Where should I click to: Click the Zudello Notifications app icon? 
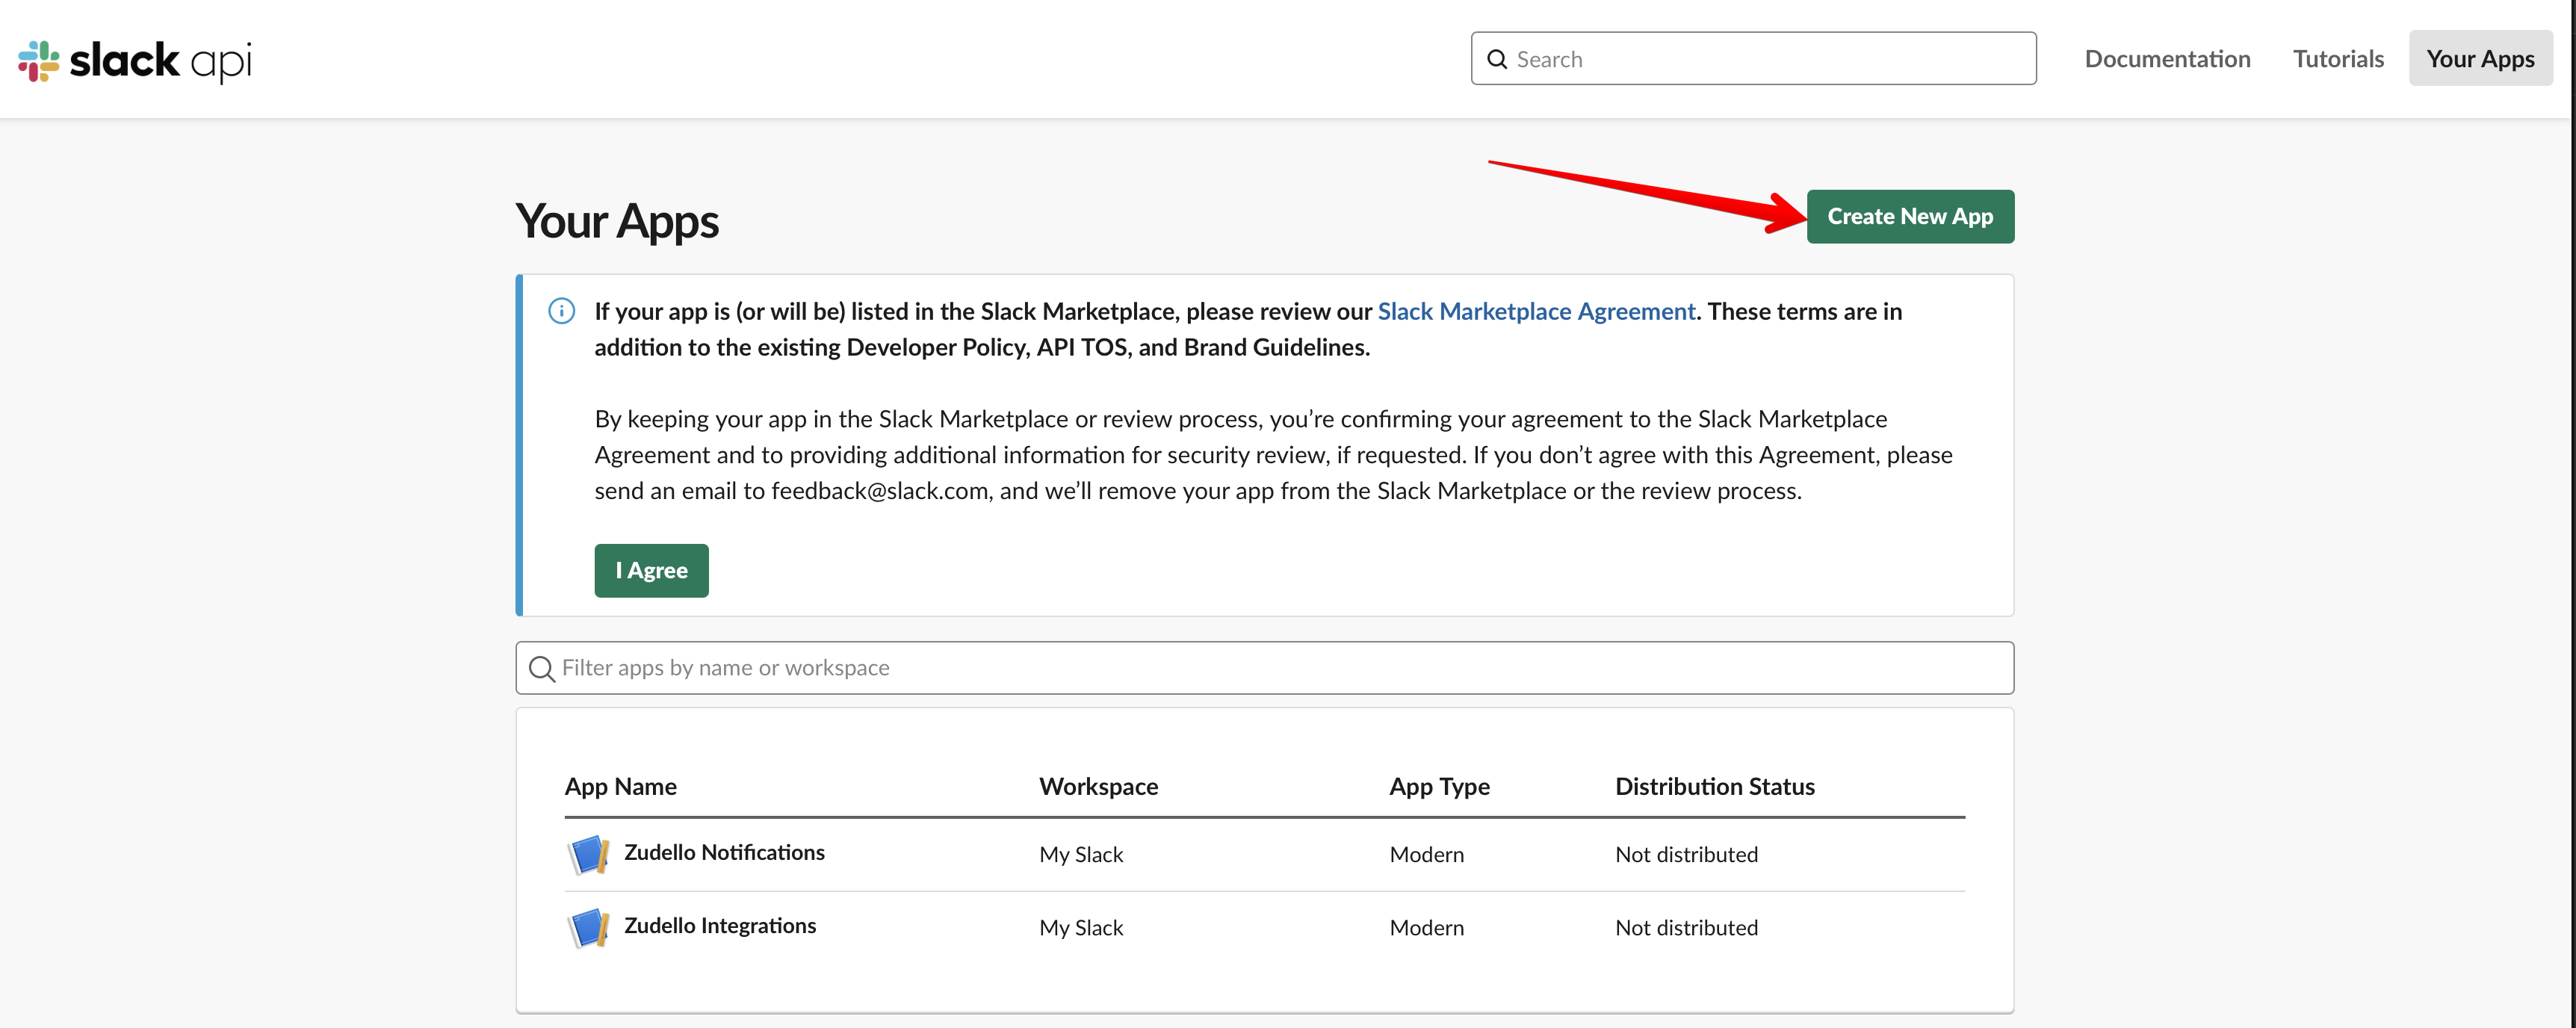click(x=588, y=854)
